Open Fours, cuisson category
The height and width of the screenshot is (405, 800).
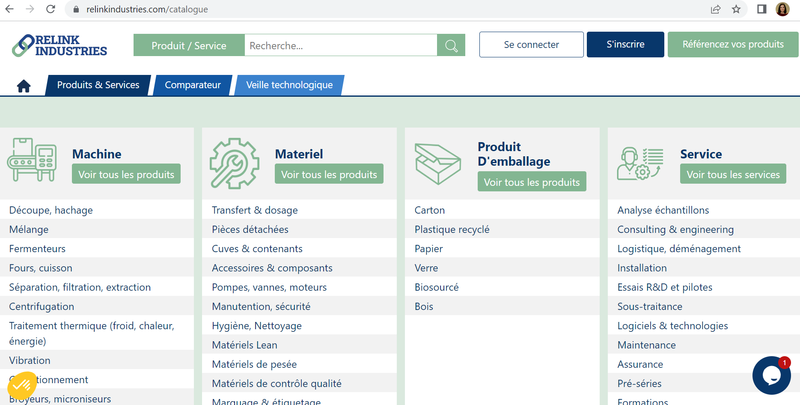click(40, 268)
